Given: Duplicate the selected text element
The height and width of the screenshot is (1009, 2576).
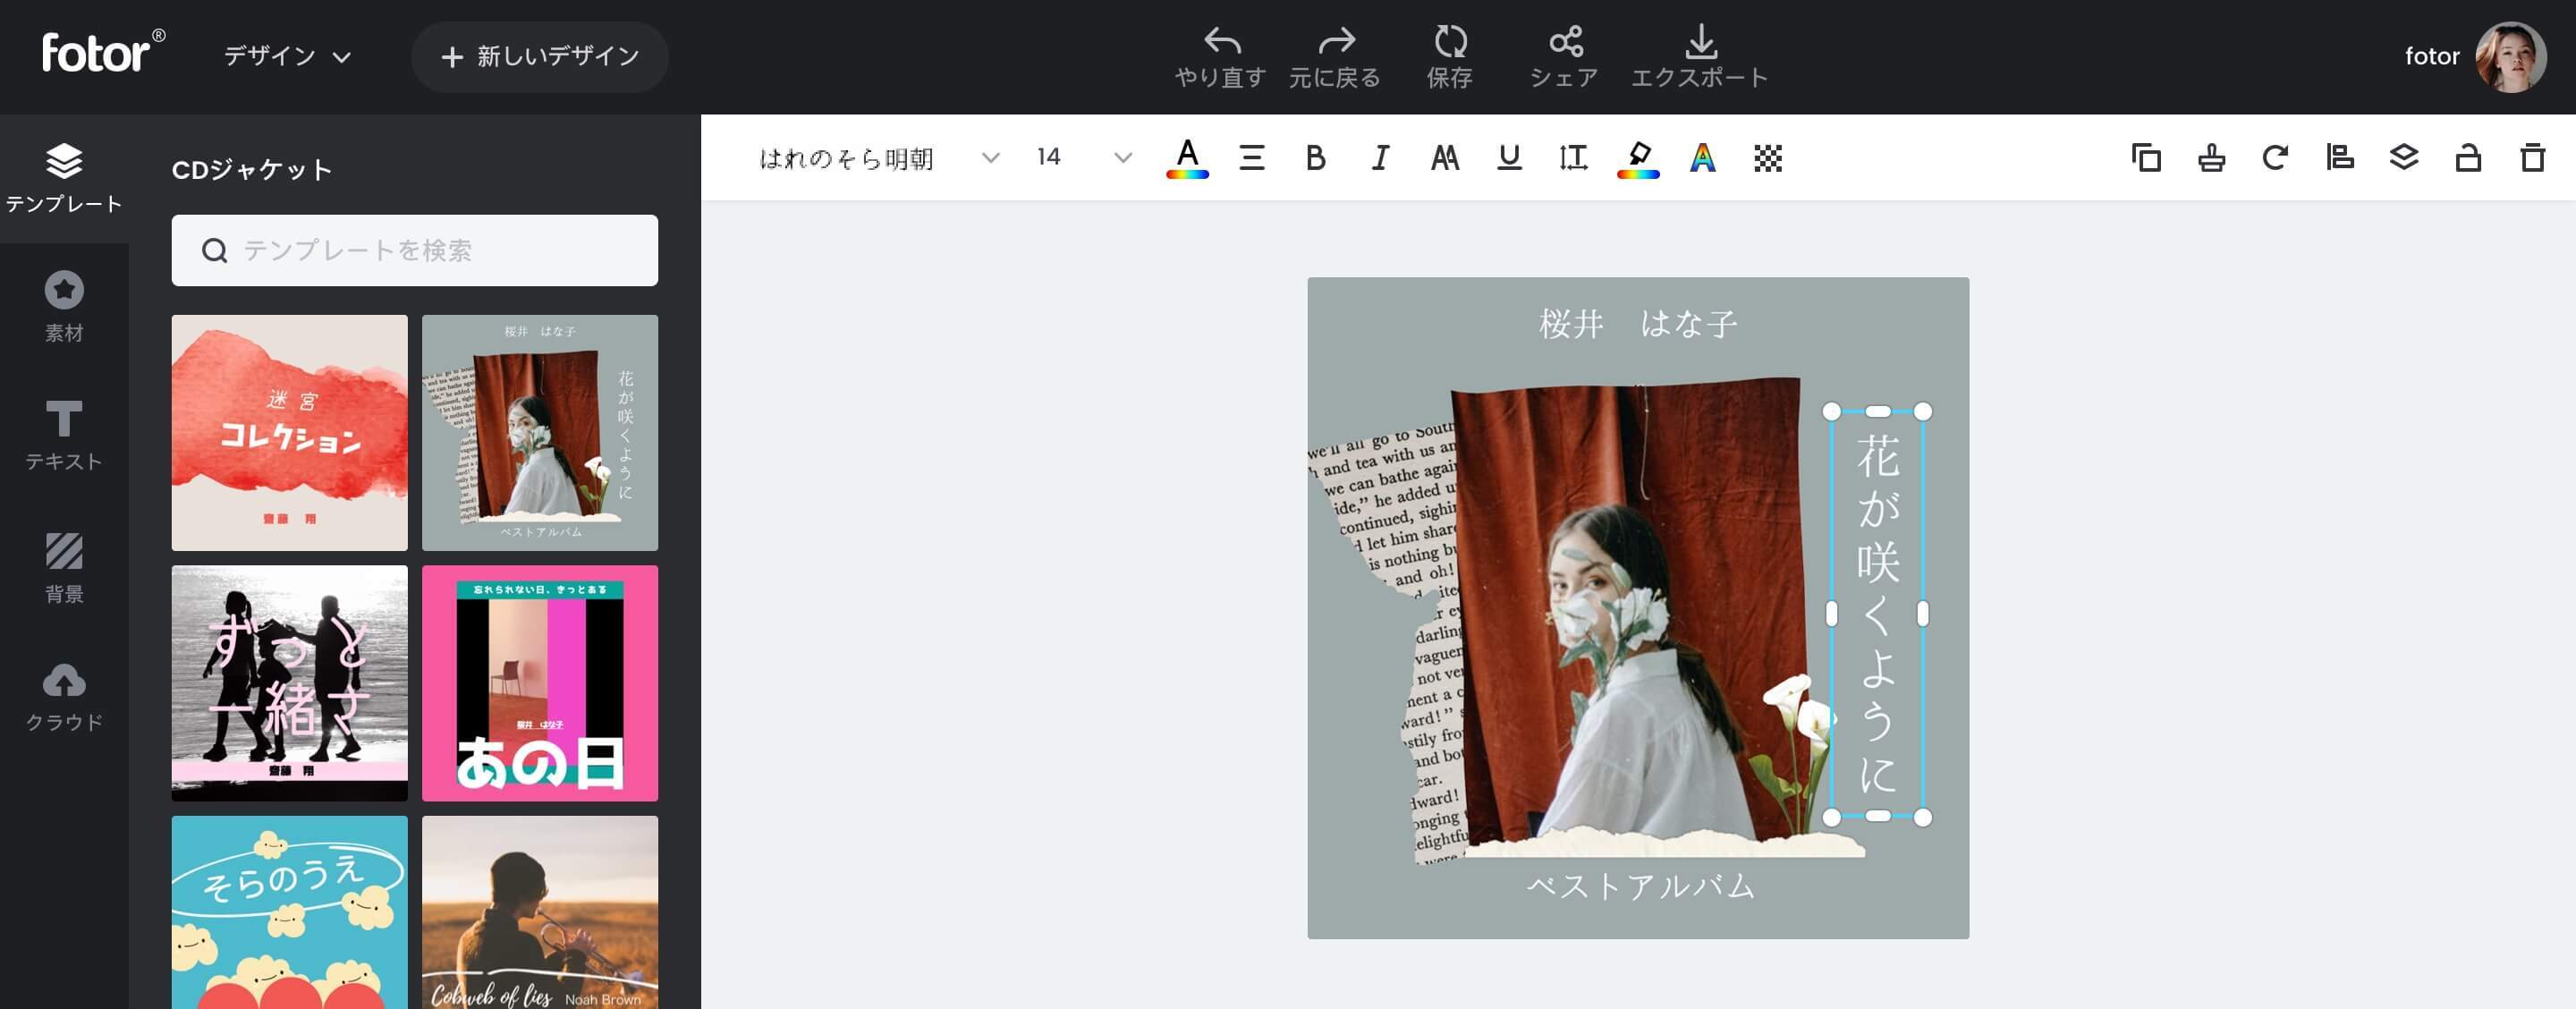Looking at the screenshot, I should [x=2146, y=157].
